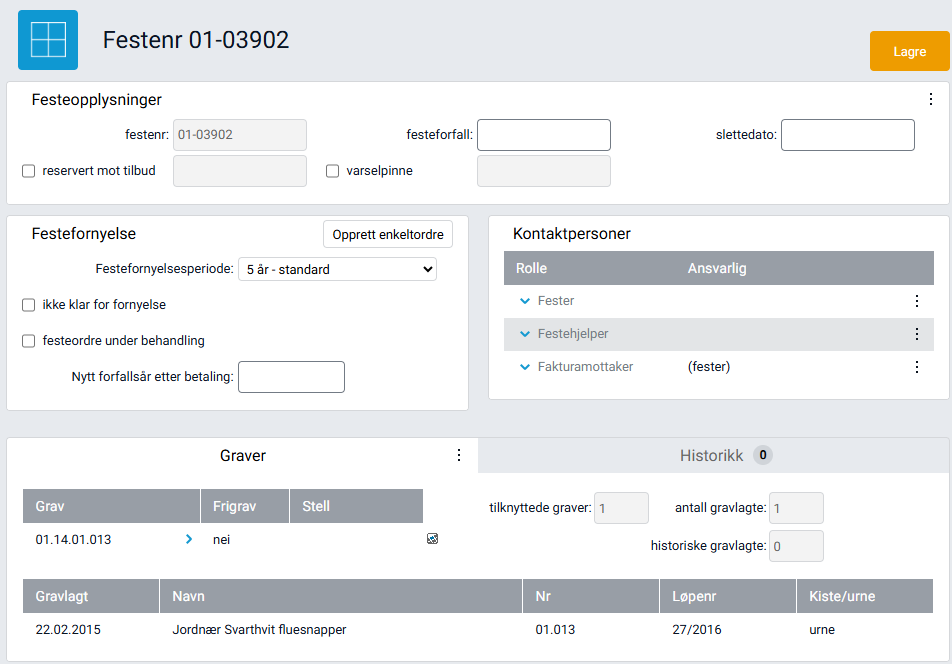Enable the reservert mot tilbud checkbox
The image size is (952, 664).
tap(29, 171)
